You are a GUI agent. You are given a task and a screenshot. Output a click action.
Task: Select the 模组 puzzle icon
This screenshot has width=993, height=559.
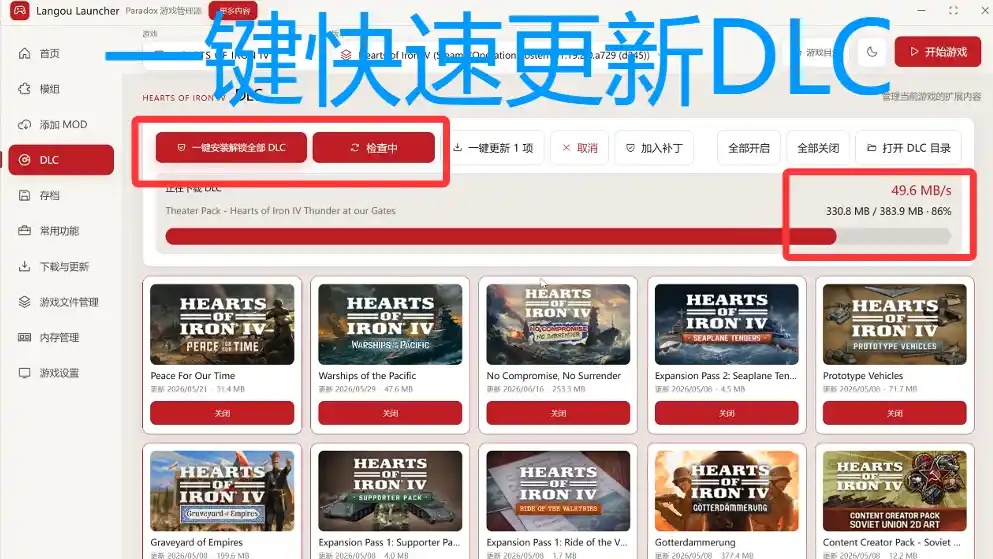[x=24, y=89]
